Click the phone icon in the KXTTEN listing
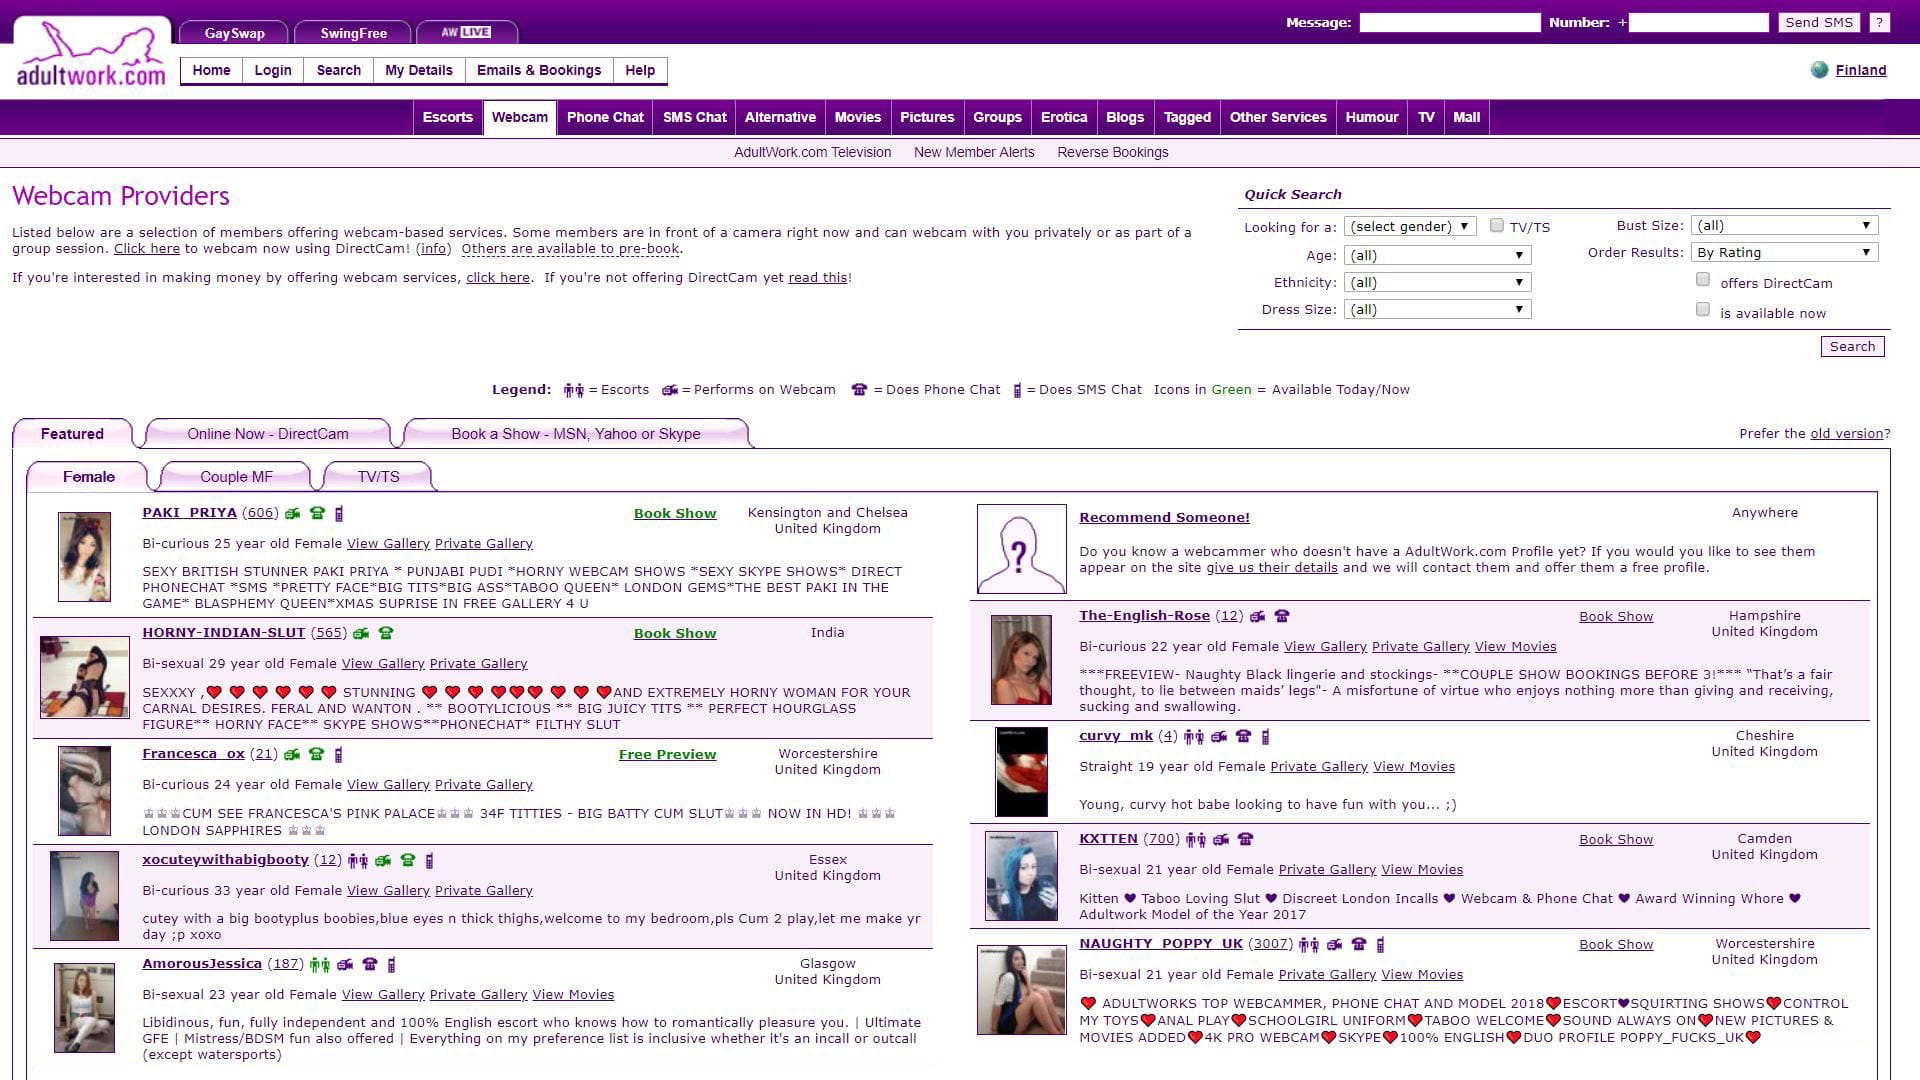 point(1245,840)
